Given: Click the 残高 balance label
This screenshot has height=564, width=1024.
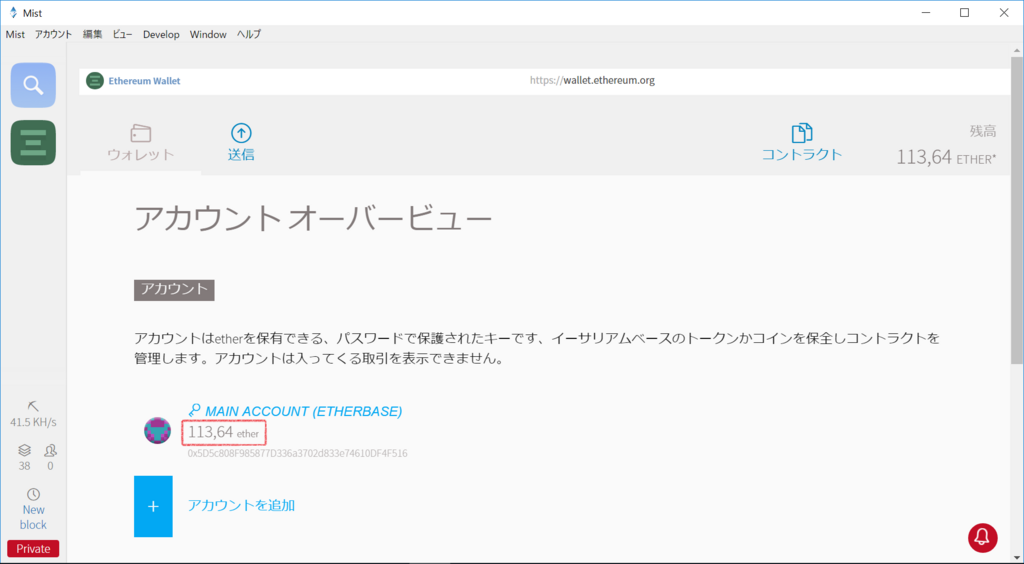Looking at the screenshot, I should 983,131.
